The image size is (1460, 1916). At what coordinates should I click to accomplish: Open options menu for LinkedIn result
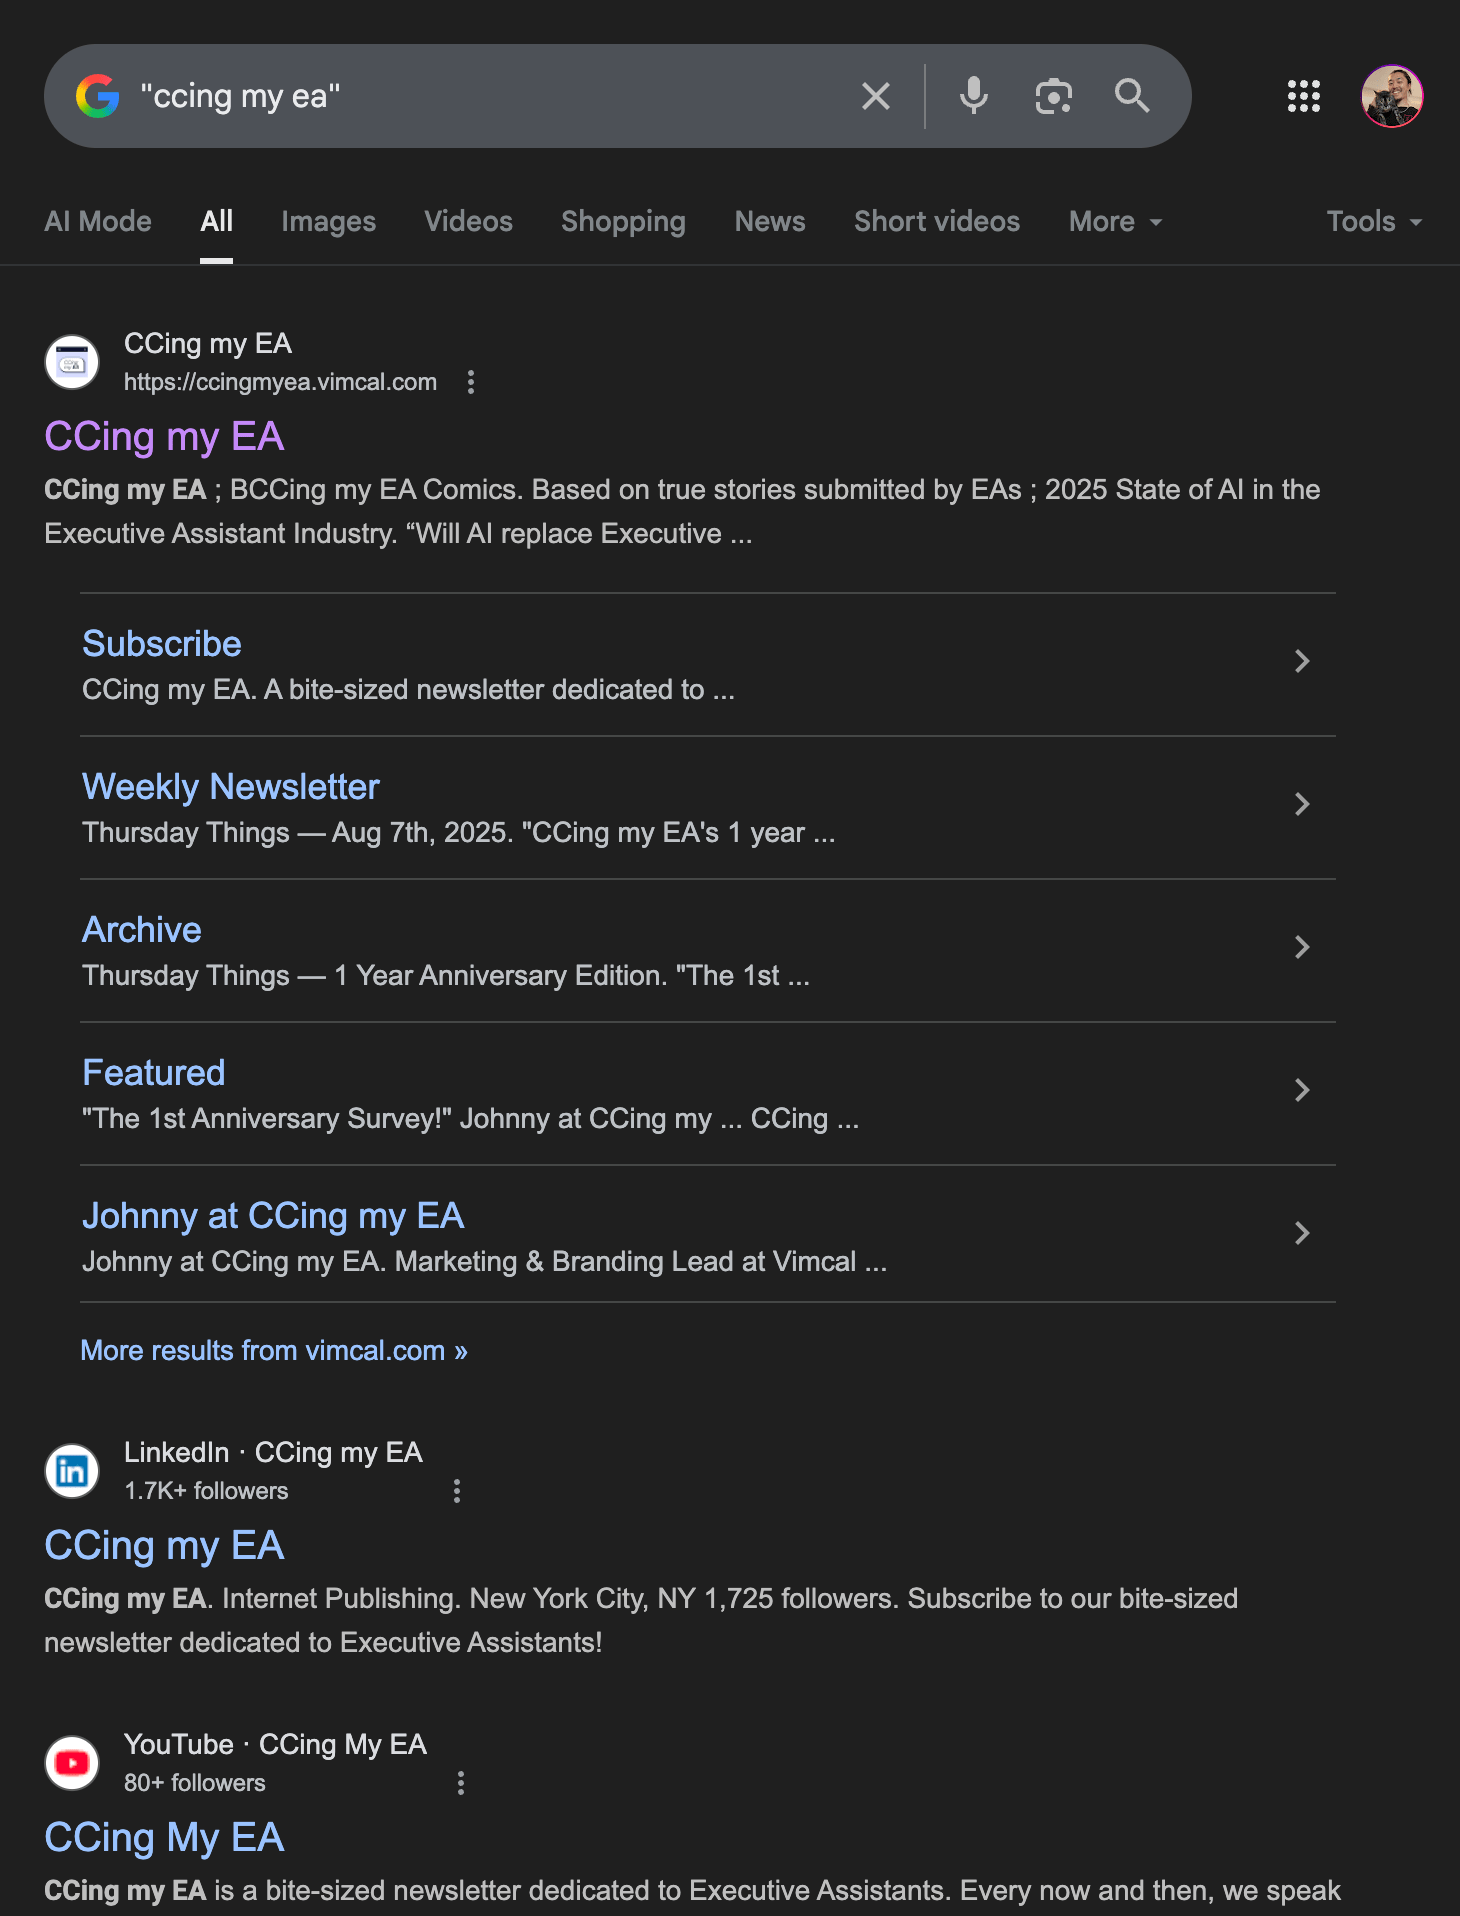tap(457, 1491)
